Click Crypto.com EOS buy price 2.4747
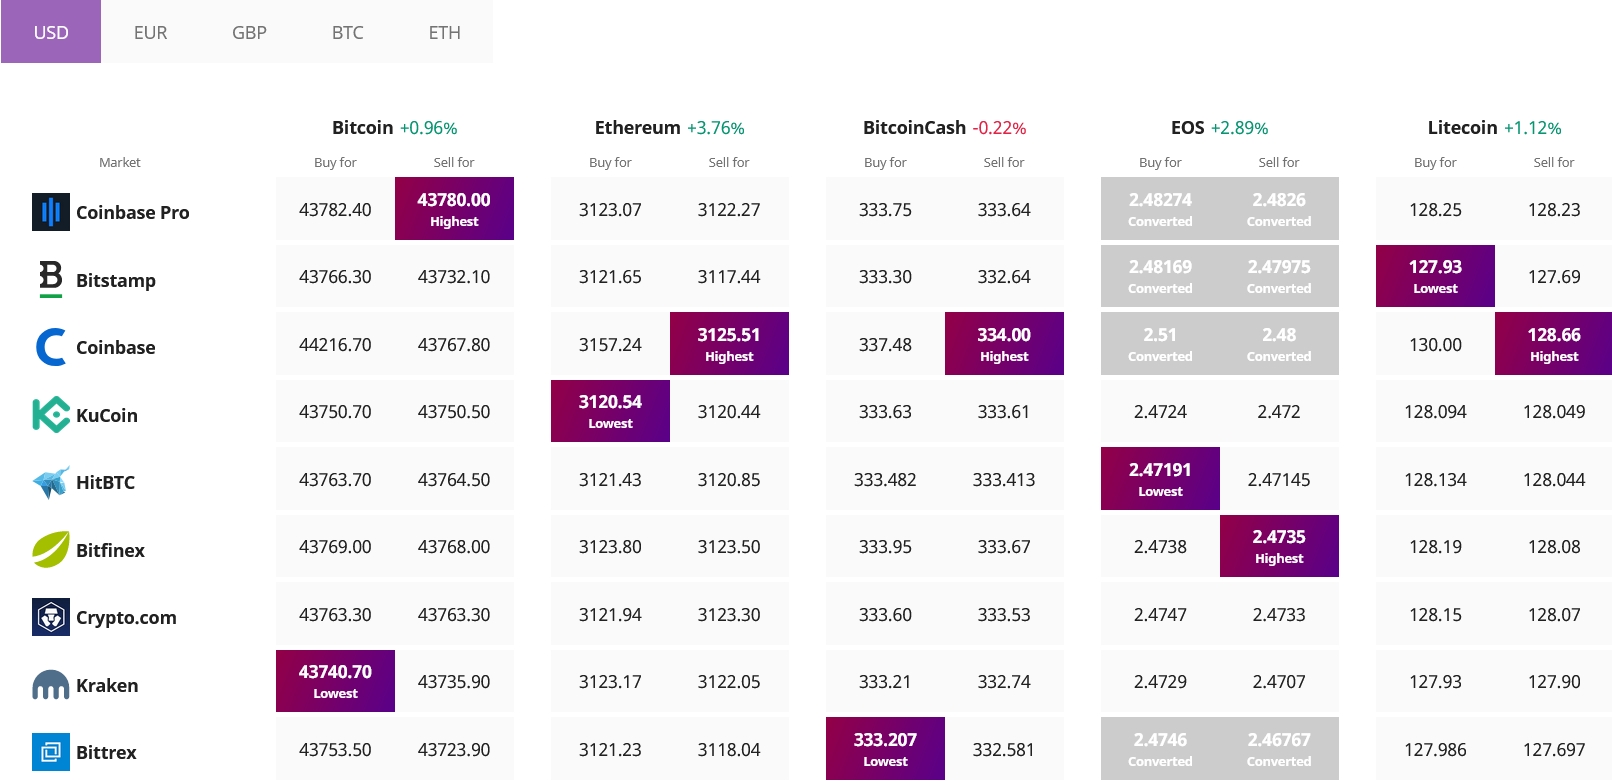Viewport: 1612px width, 781px height. tap(1160, 615)
